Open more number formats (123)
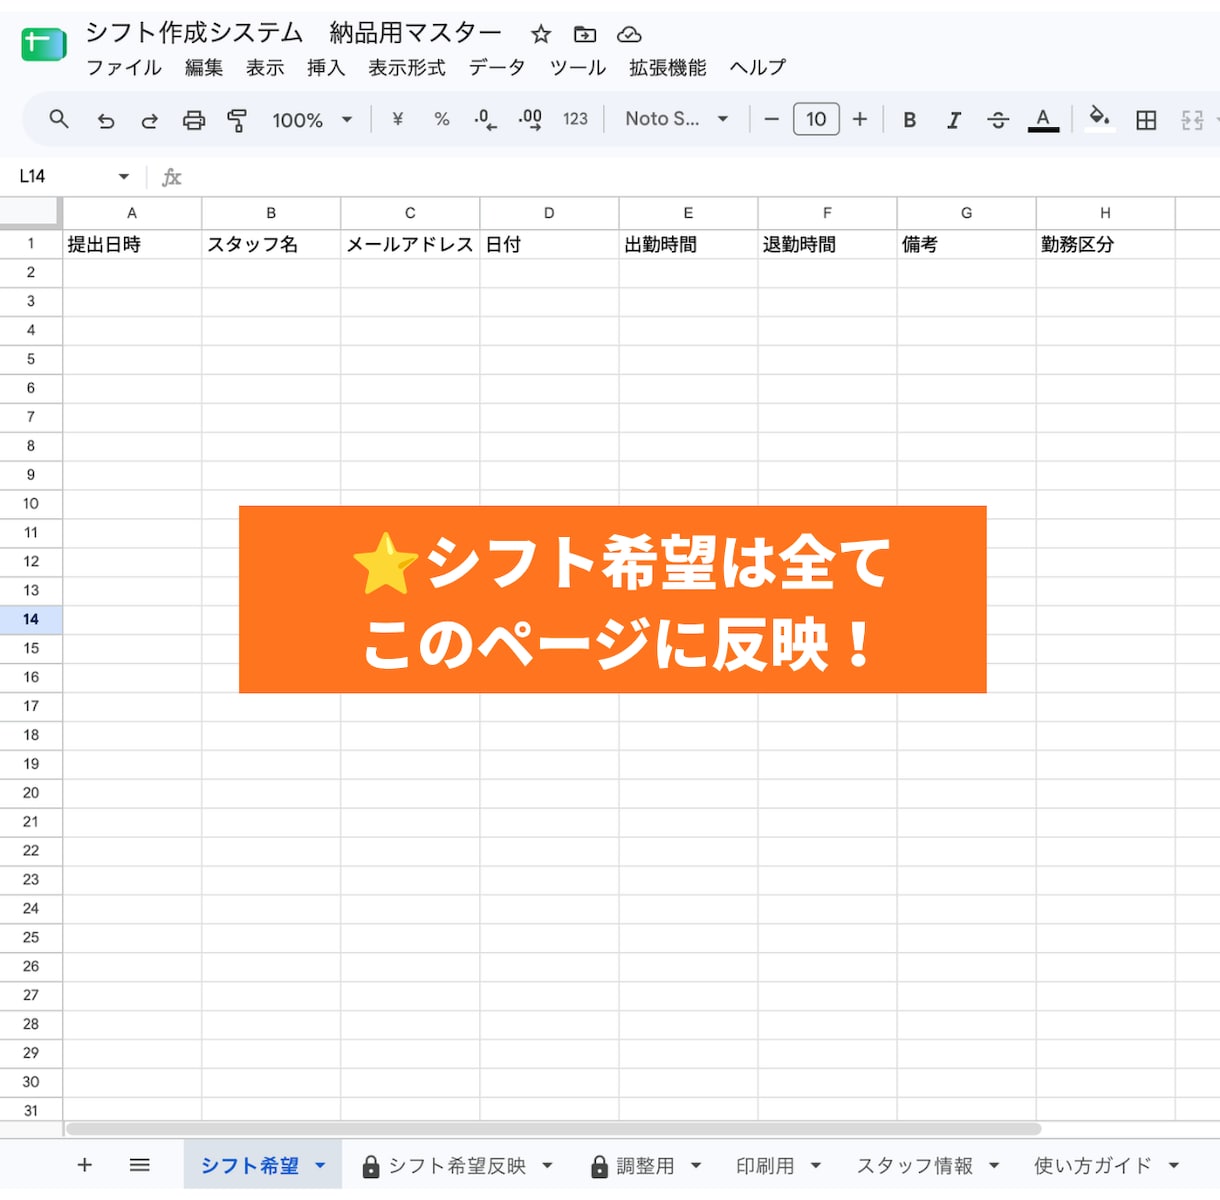 pyautogui.click(x=575, y=119)
